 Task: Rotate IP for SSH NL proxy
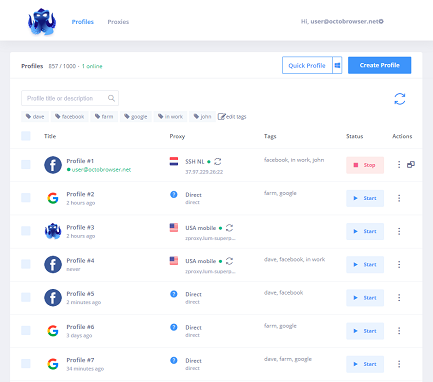(218, 162)
